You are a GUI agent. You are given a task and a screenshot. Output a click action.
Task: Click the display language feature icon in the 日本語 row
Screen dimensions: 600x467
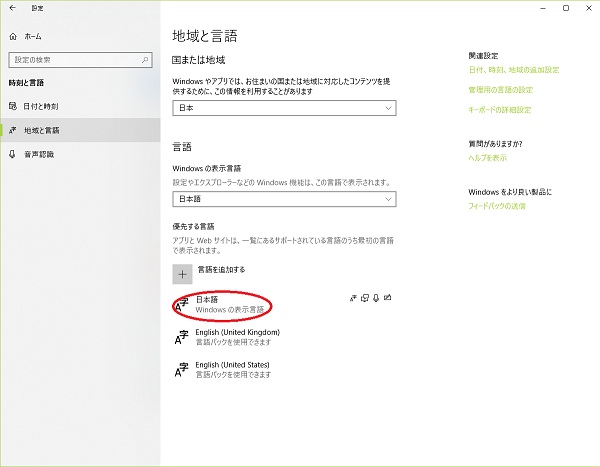tap(353, 298)
